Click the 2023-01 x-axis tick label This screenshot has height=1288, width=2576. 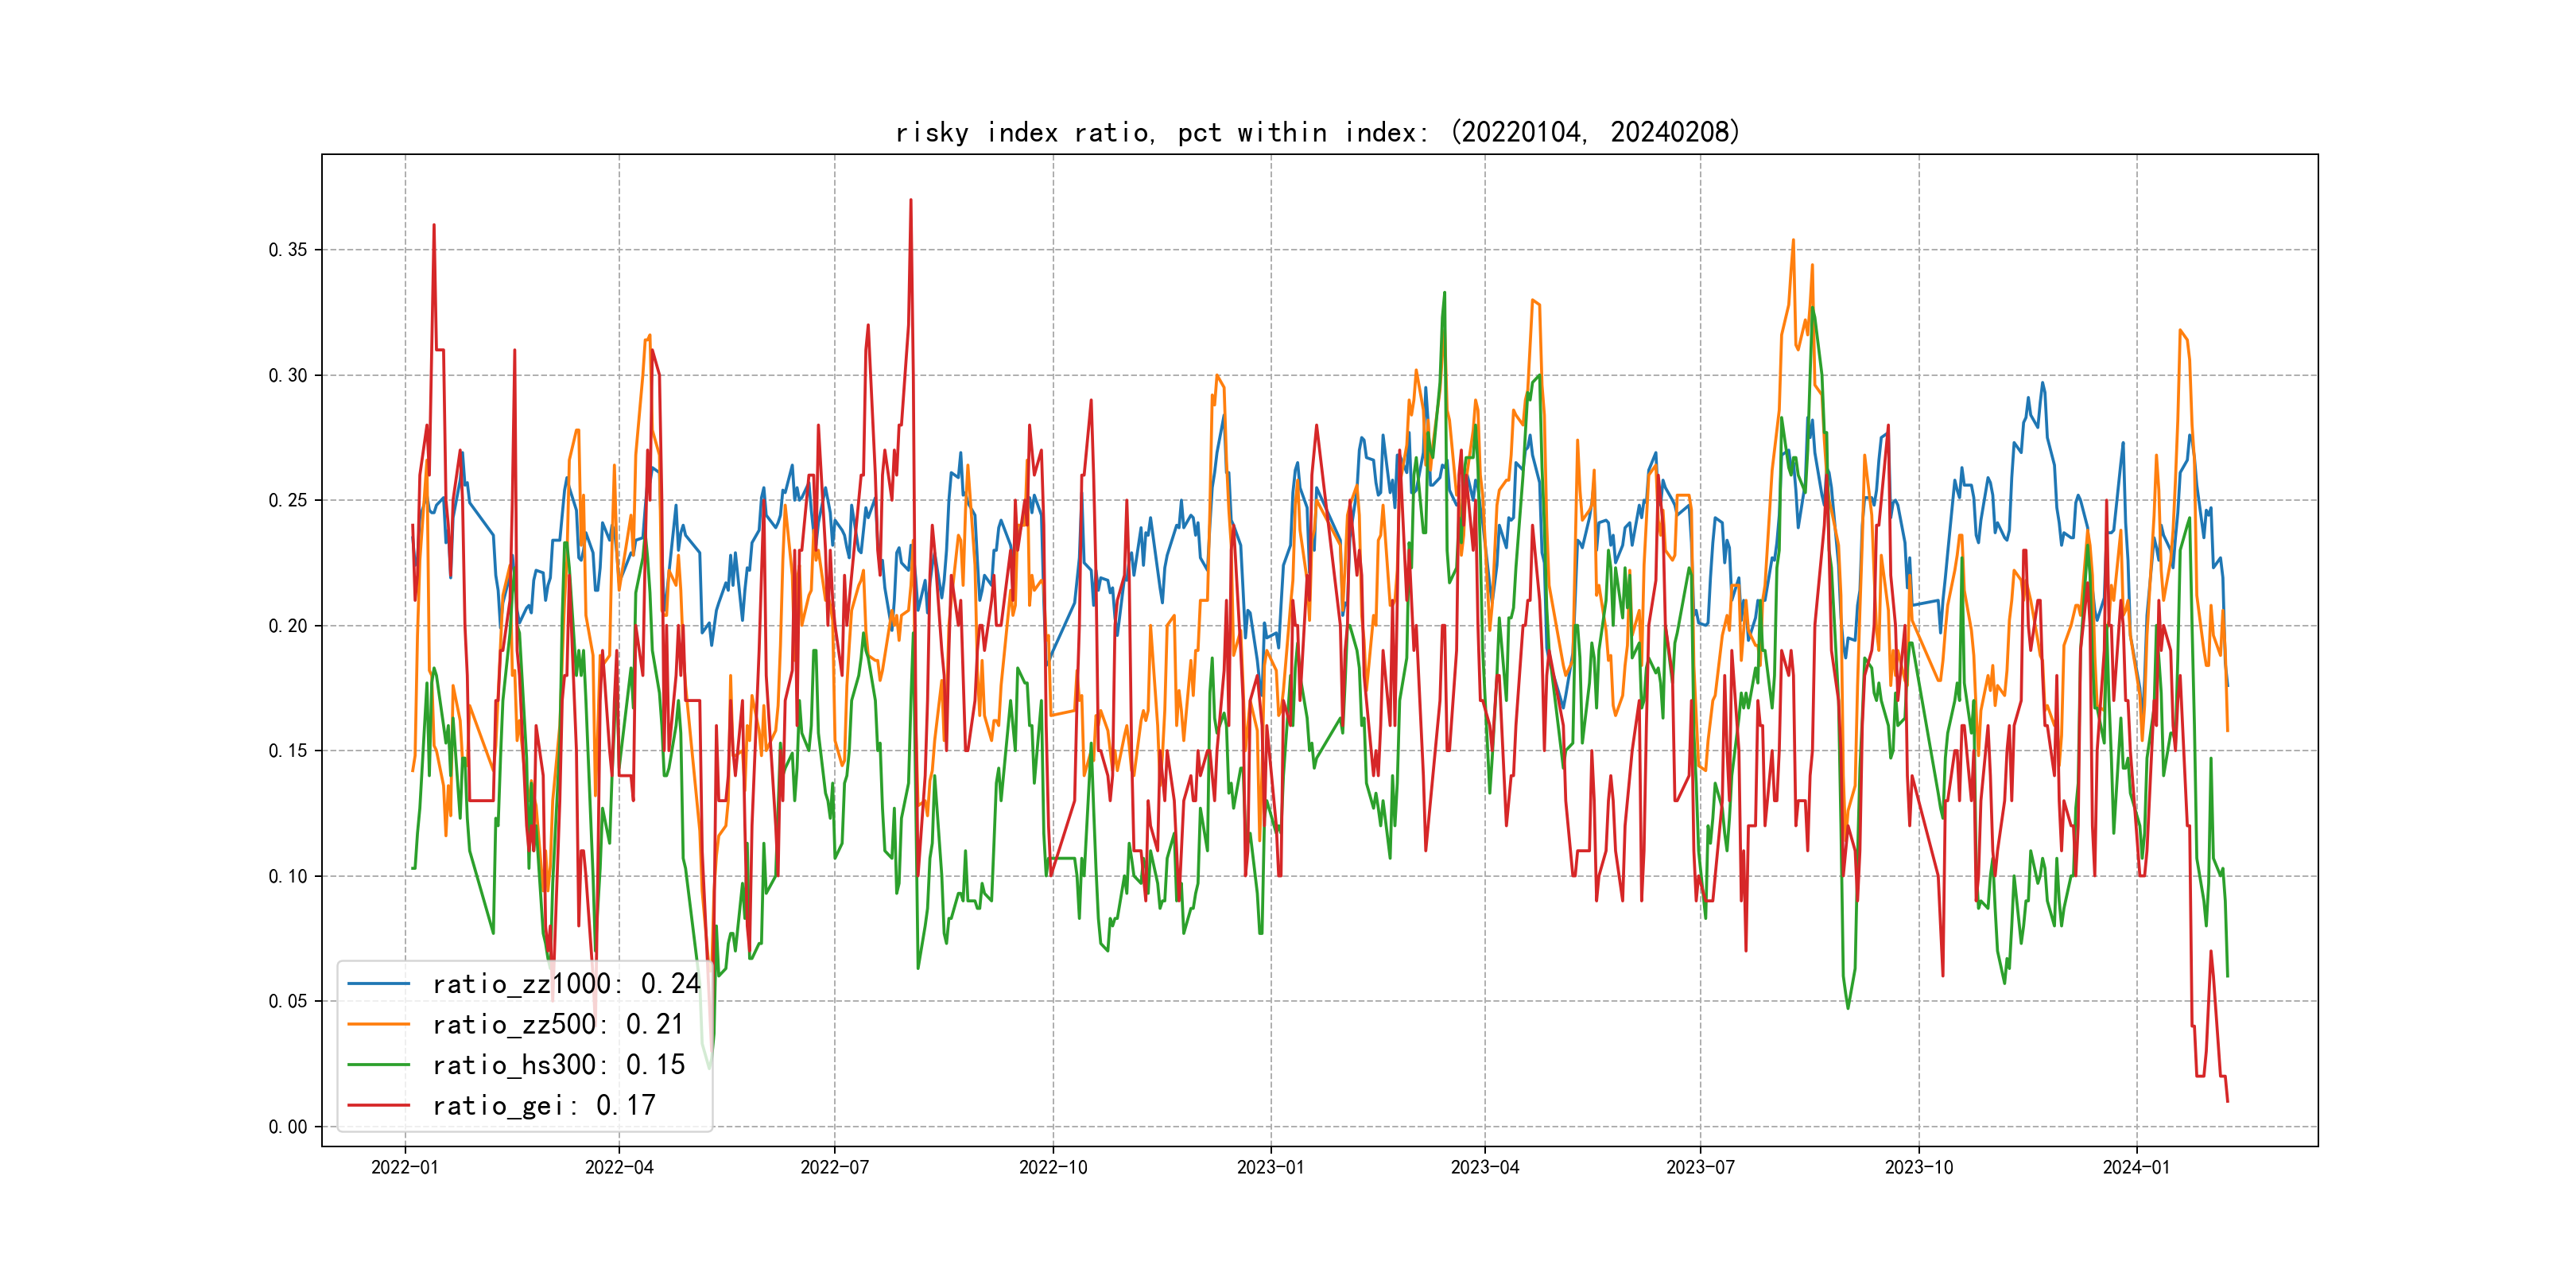(1270, 1167)
